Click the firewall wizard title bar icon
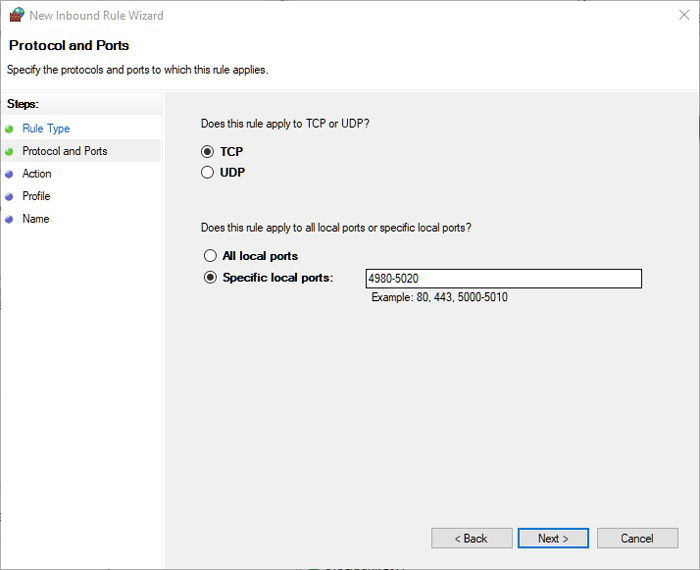700x570 pixels. point(16,15)
